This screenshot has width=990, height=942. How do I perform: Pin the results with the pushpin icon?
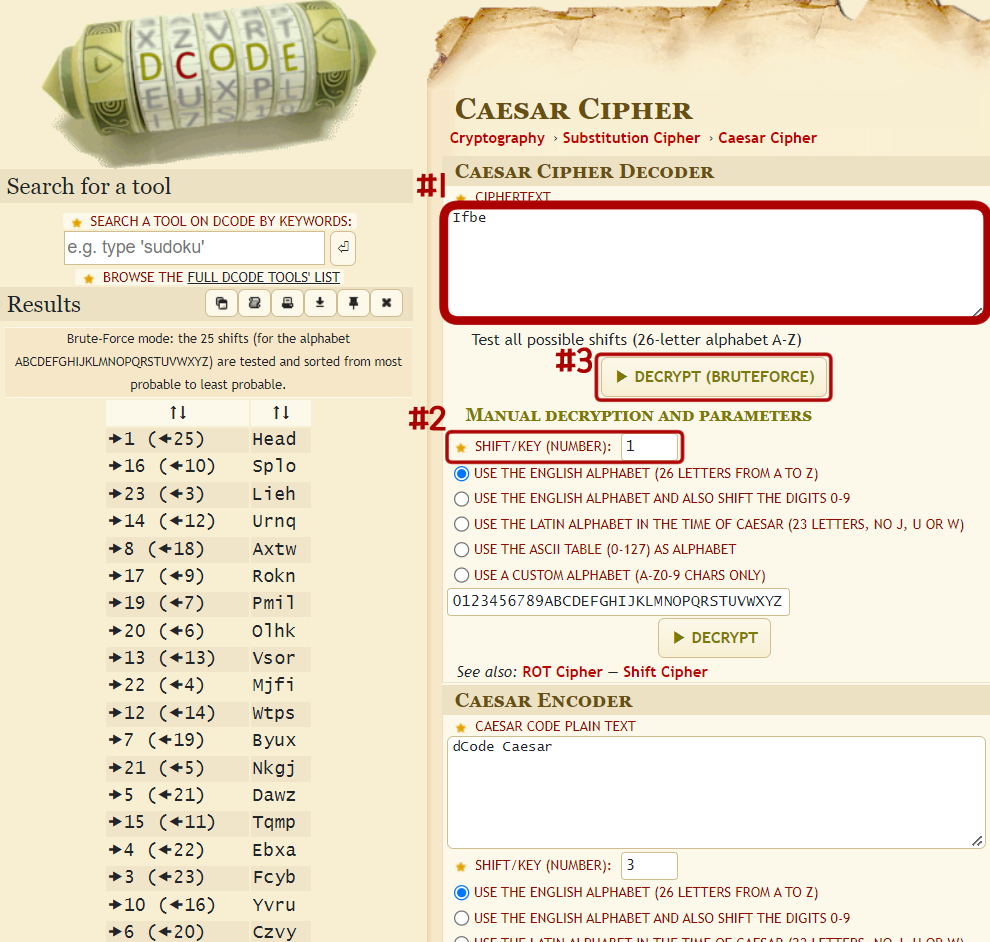(354, 304)
